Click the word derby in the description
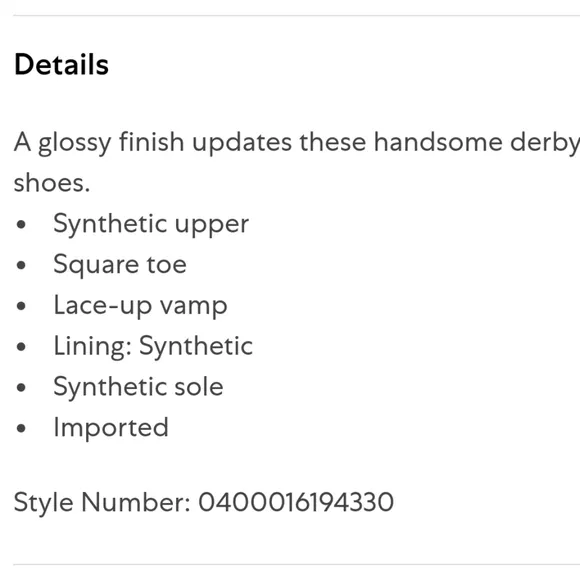 pos(545,143)
